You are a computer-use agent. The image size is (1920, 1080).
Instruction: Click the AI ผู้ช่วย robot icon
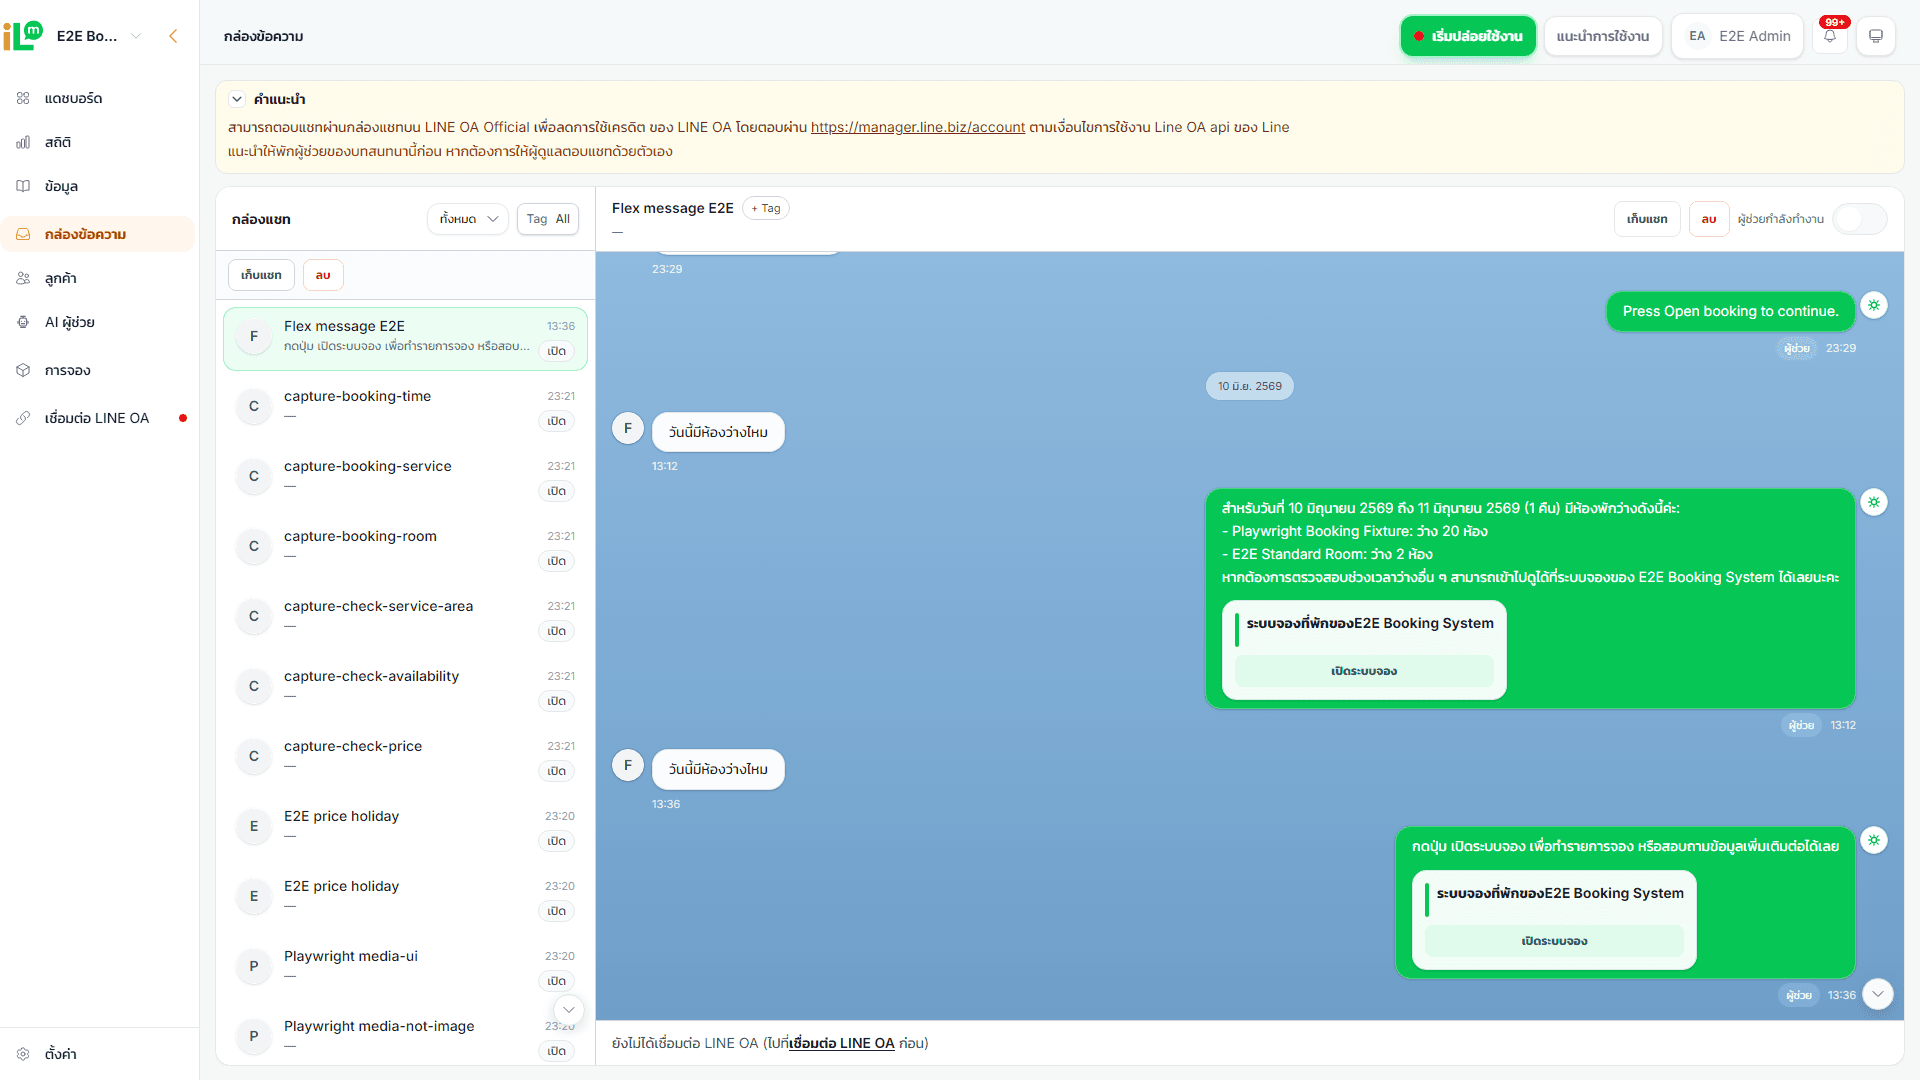(x=23, y=322)
